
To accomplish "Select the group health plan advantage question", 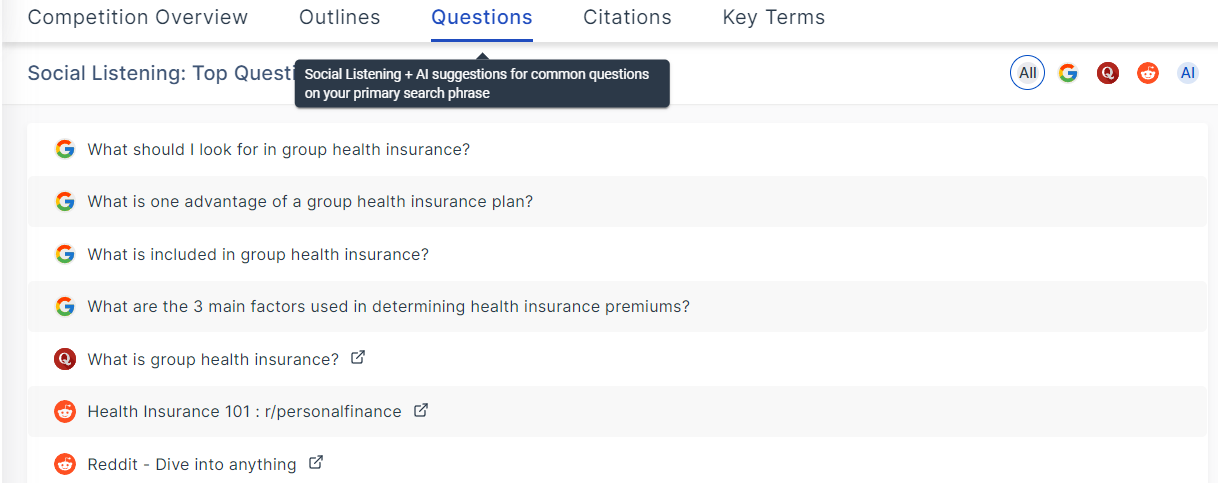I will click(310, 202).
